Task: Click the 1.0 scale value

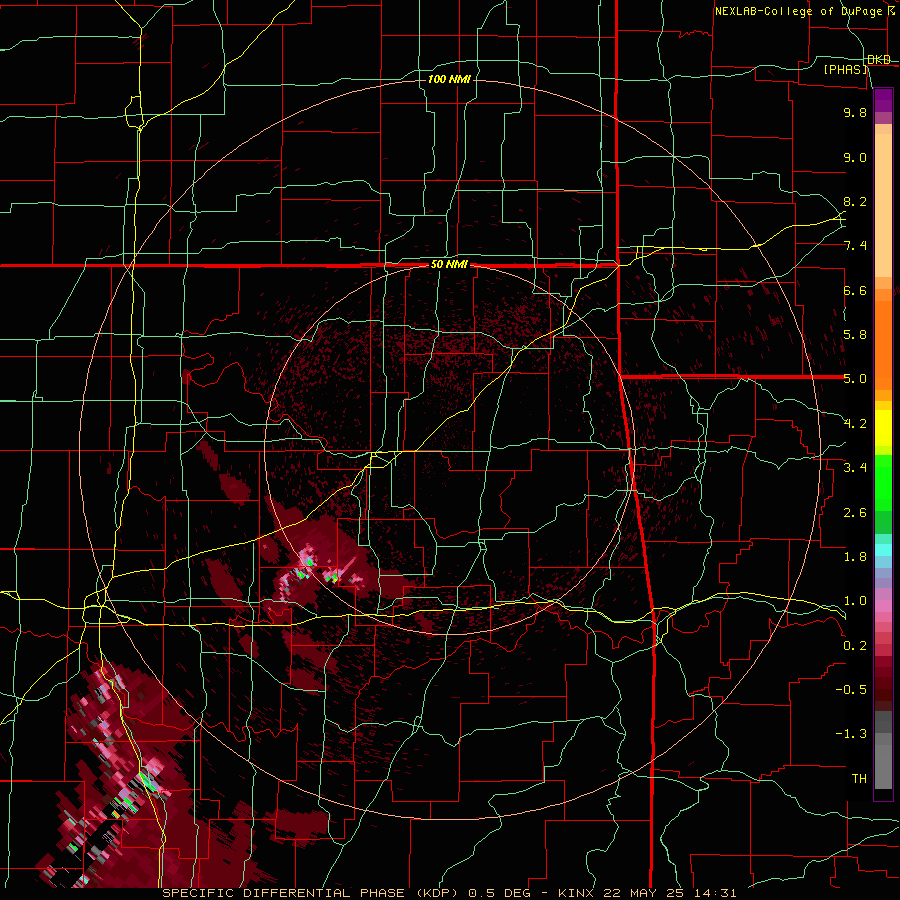Action: click(x=855, y=602)
